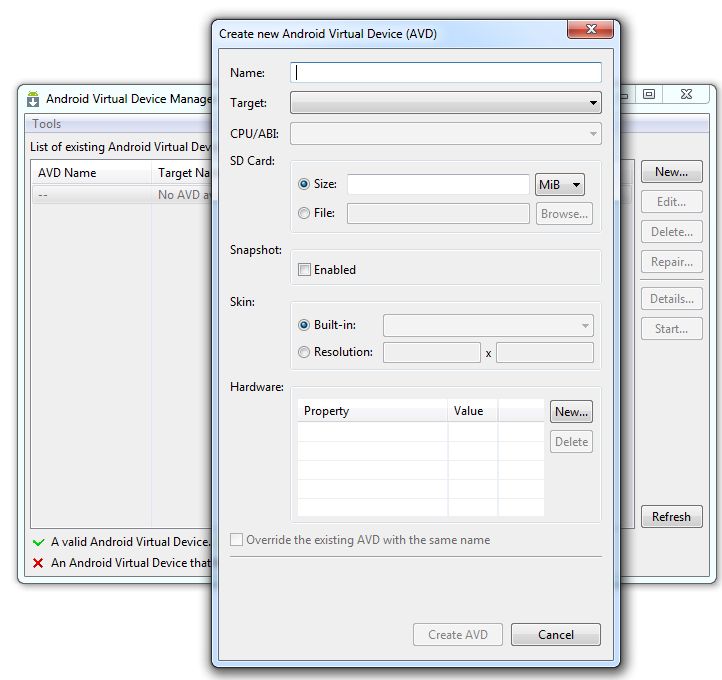Open the MiB size unit dropdown
The height and width of the screenshot is (680, 722).
click(559, 185)
